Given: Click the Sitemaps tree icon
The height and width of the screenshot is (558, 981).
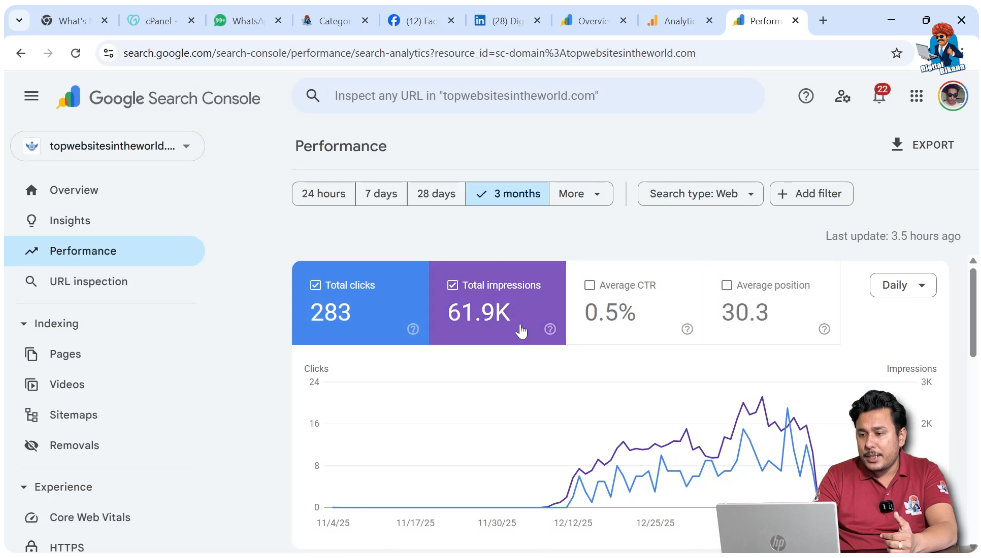Looking at the screenshot, I should click(x=31, y=415).
